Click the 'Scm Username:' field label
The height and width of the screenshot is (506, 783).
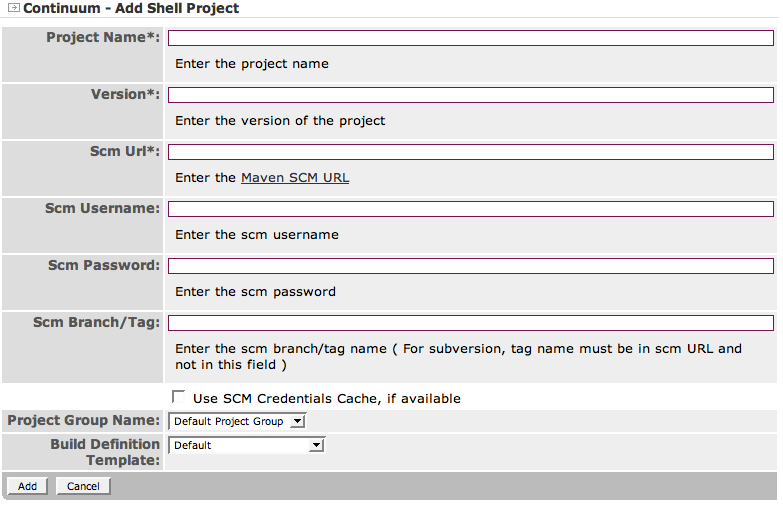pos(102,208)
